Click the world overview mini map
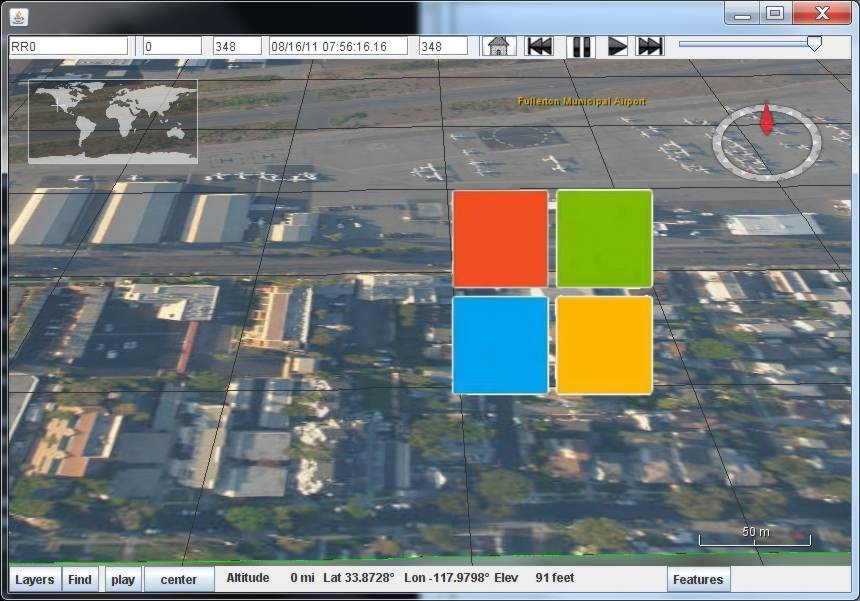 113,121
